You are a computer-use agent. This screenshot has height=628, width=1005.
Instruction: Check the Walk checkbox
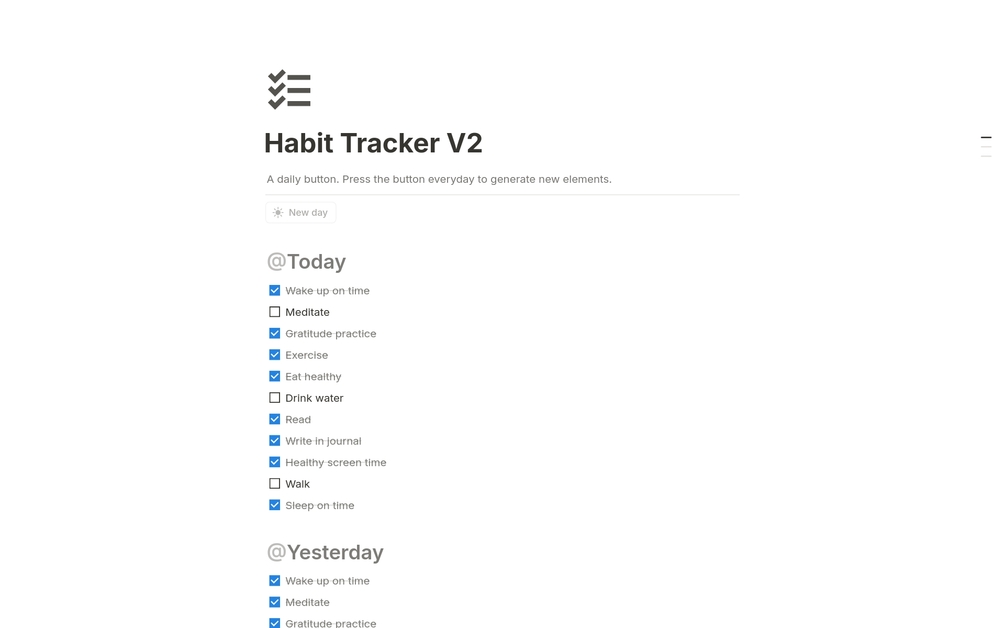pos(275,483)
